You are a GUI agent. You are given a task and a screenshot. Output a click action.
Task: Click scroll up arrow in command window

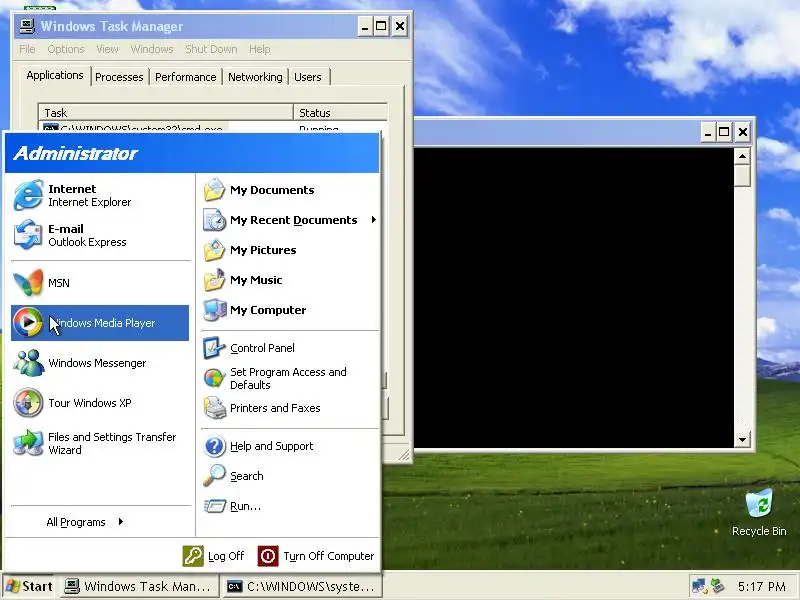point(742,156)
